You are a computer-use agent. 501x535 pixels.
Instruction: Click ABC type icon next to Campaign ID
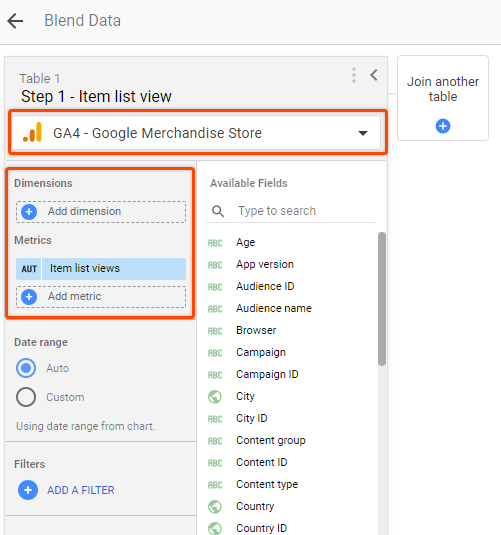coord(215,375)
